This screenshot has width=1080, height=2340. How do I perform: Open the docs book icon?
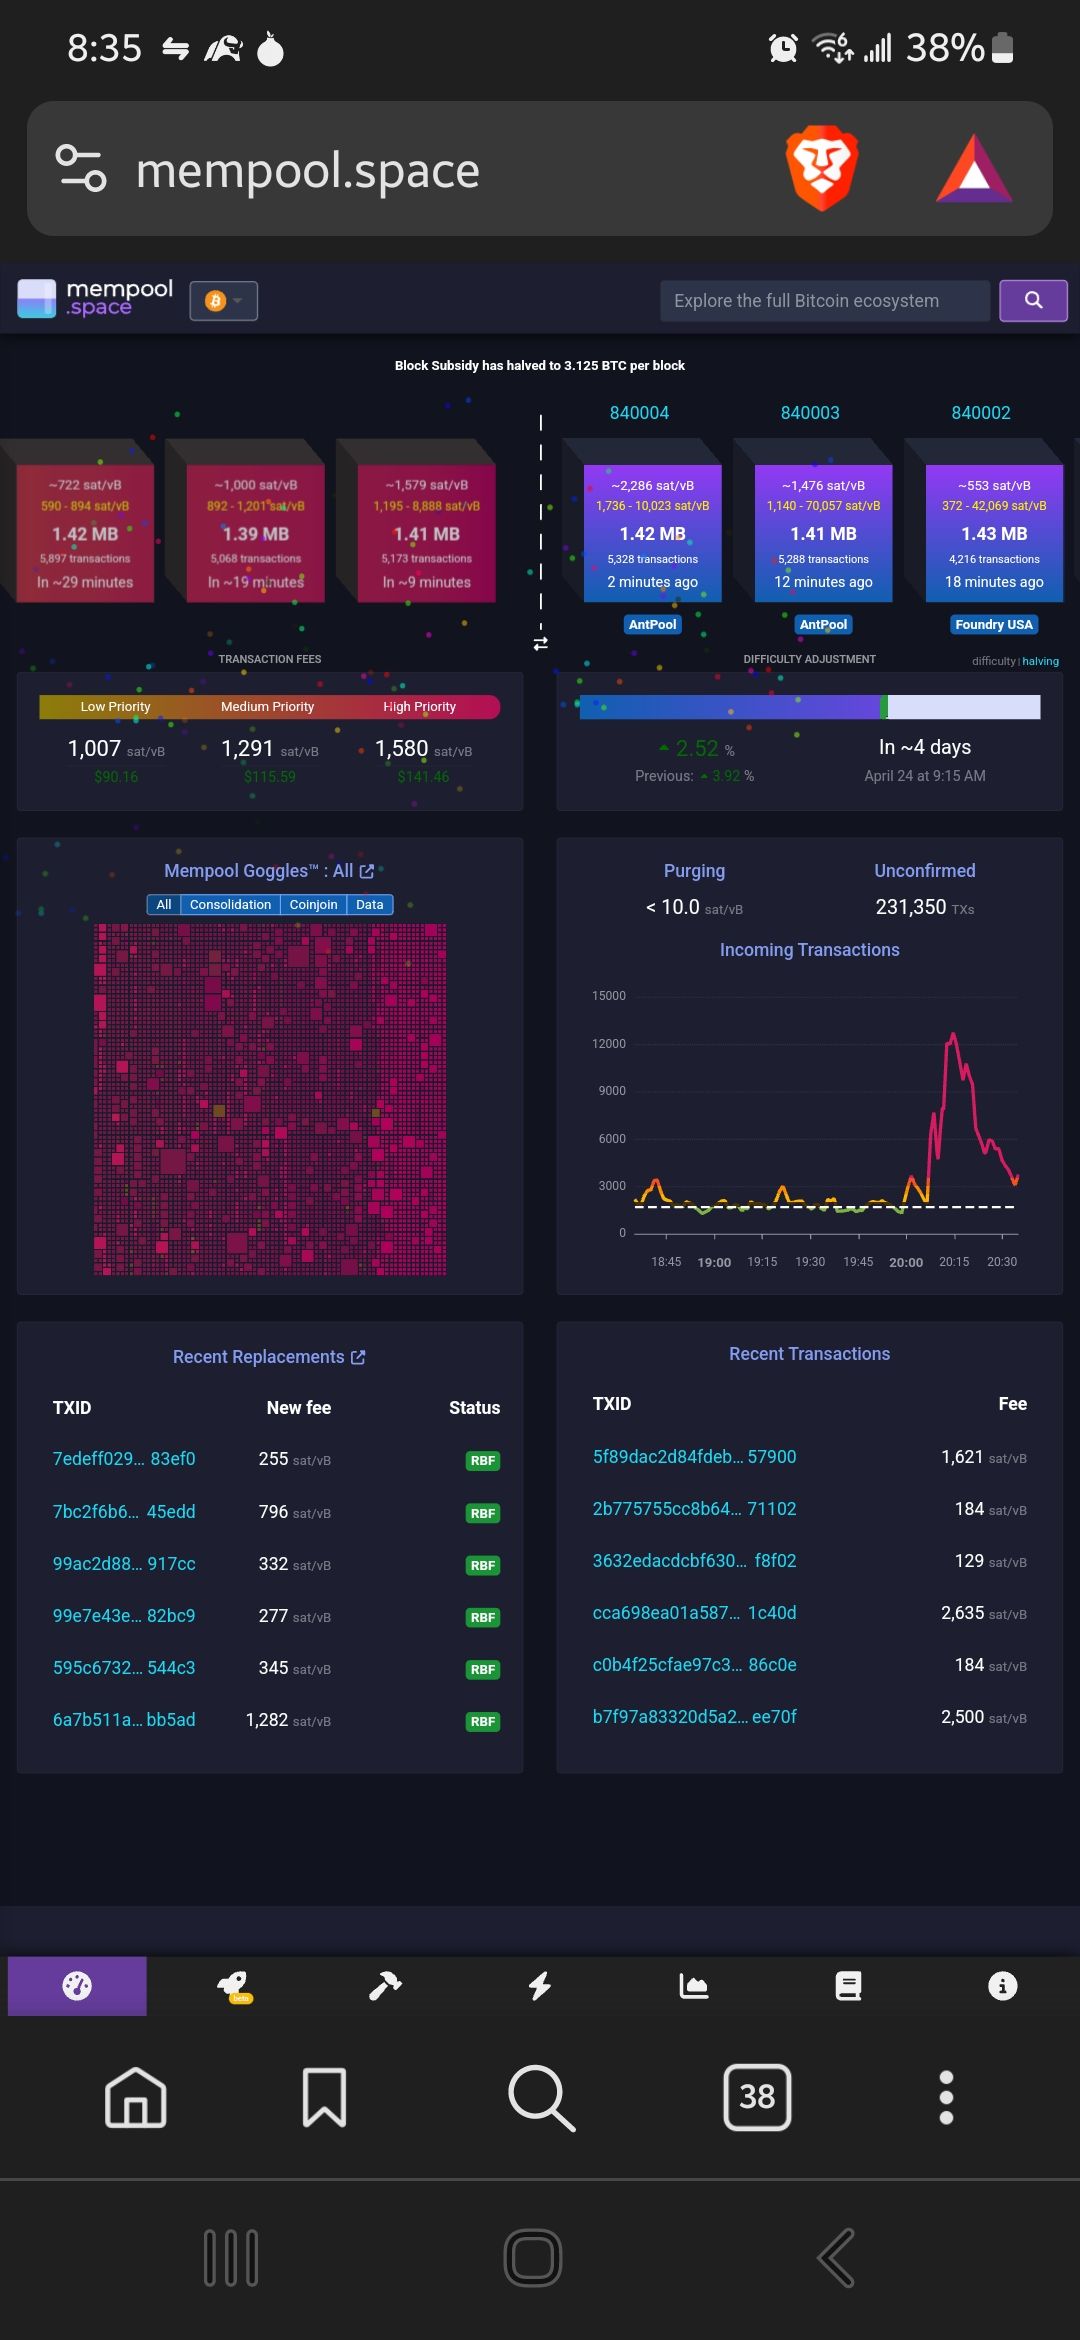[848, 1986]
